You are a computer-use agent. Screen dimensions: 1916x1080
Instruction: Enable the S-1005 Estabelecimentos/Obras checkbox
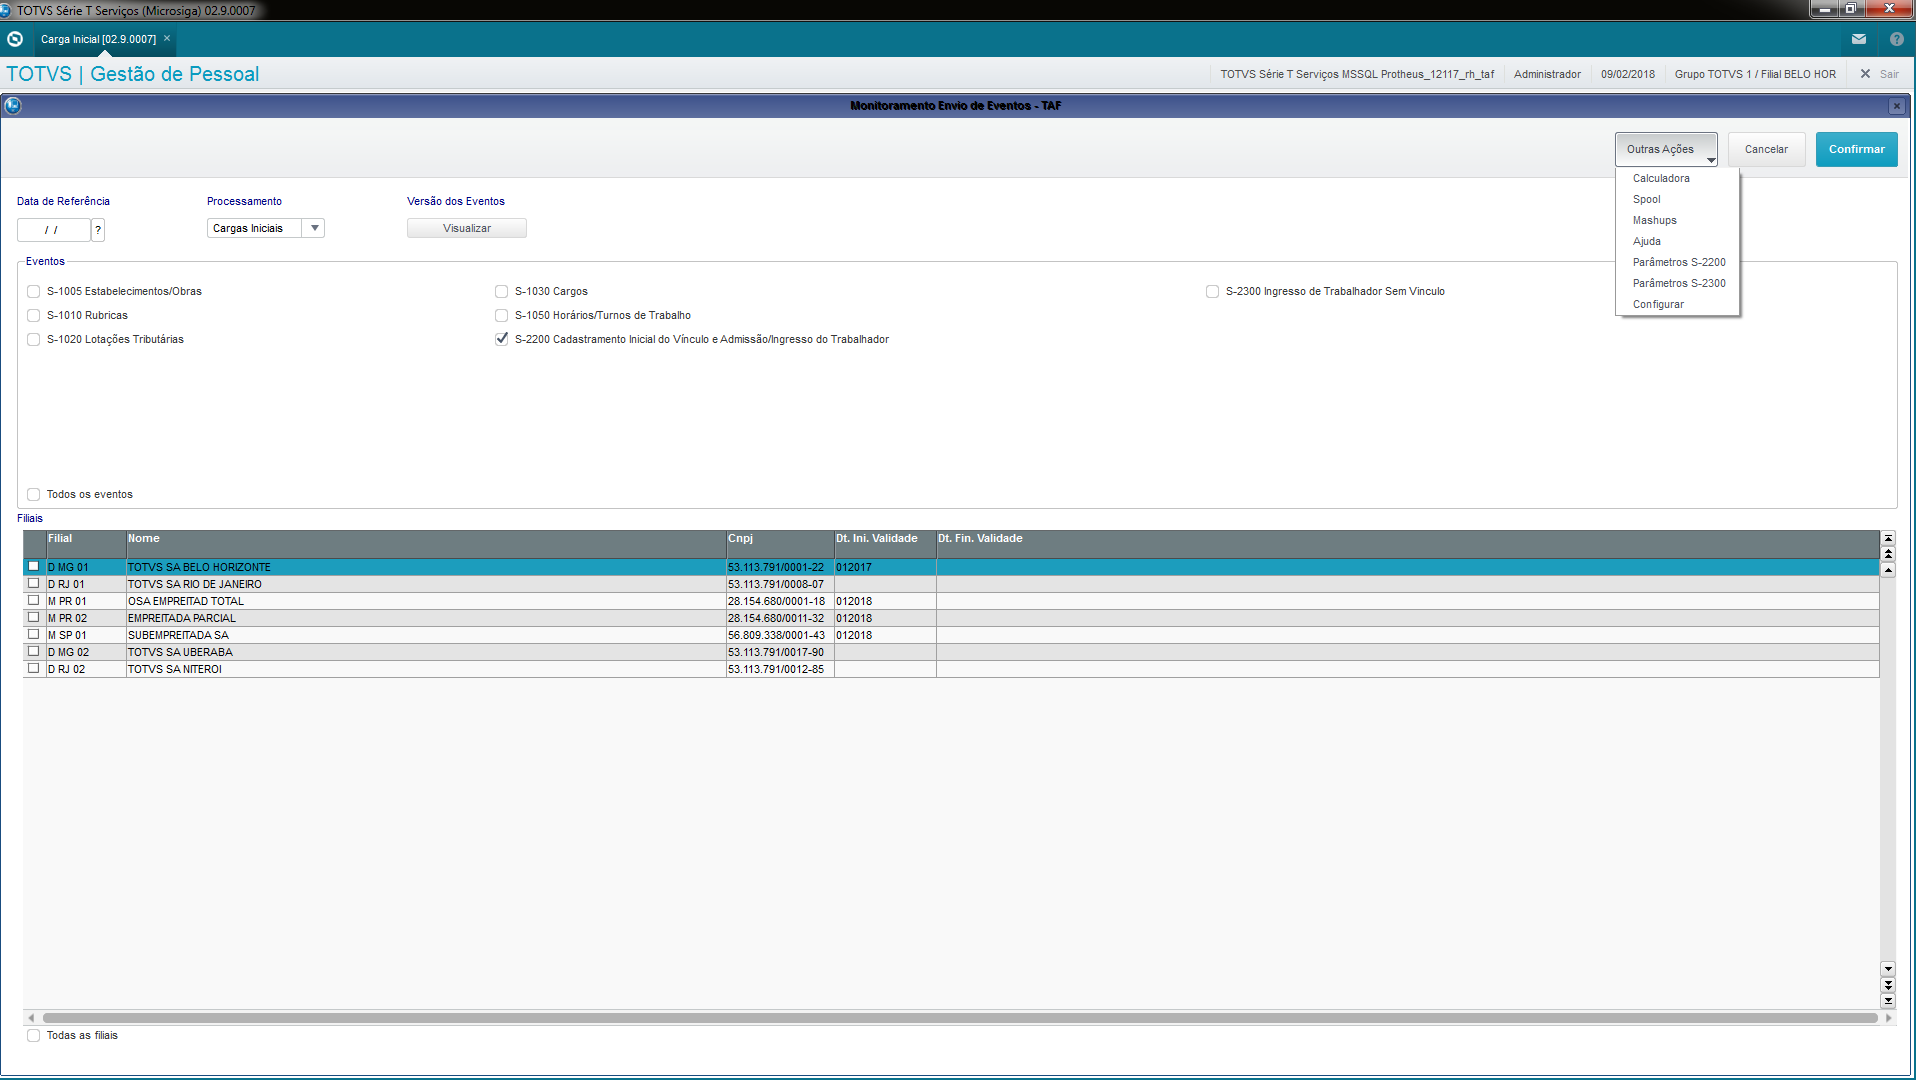click(34, 292)
